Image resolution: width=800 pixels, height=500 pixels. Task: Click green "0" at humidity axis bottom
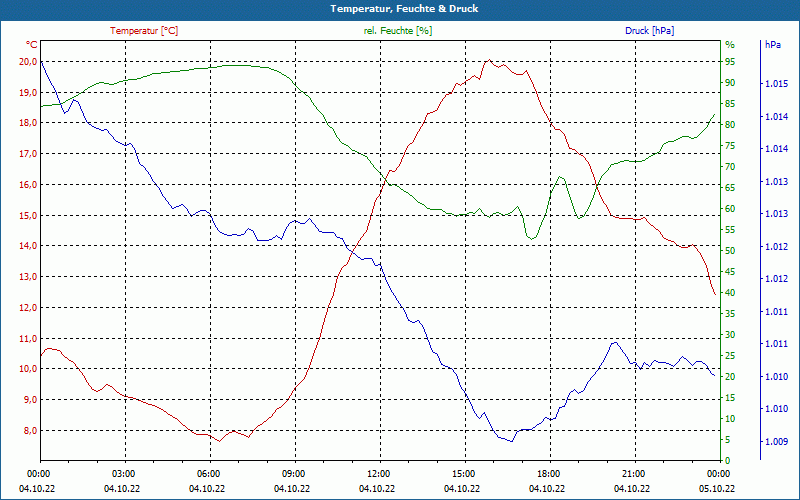pyautogui.click(x=728, y=461)
